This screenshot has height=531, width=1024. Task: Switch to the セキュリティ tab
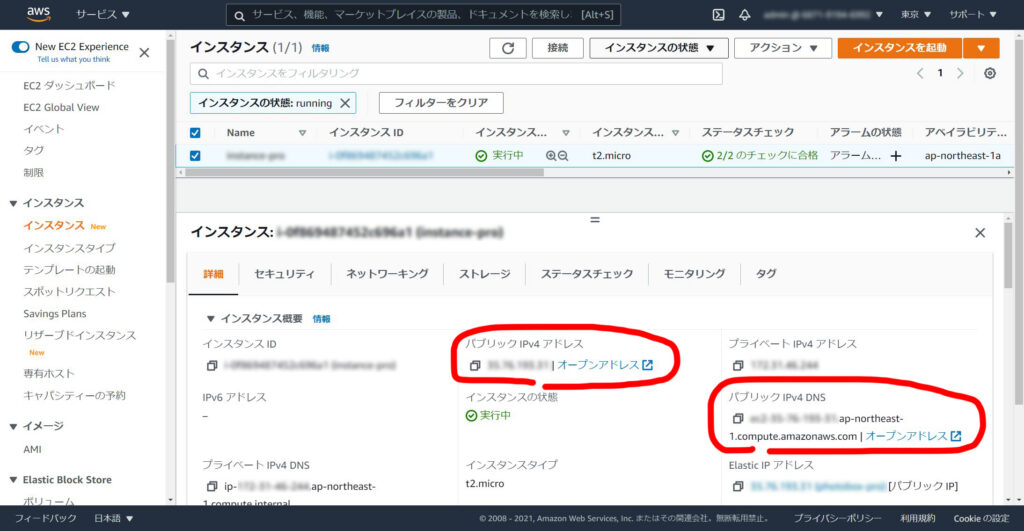pyautogui.click(x=284, y=274)
